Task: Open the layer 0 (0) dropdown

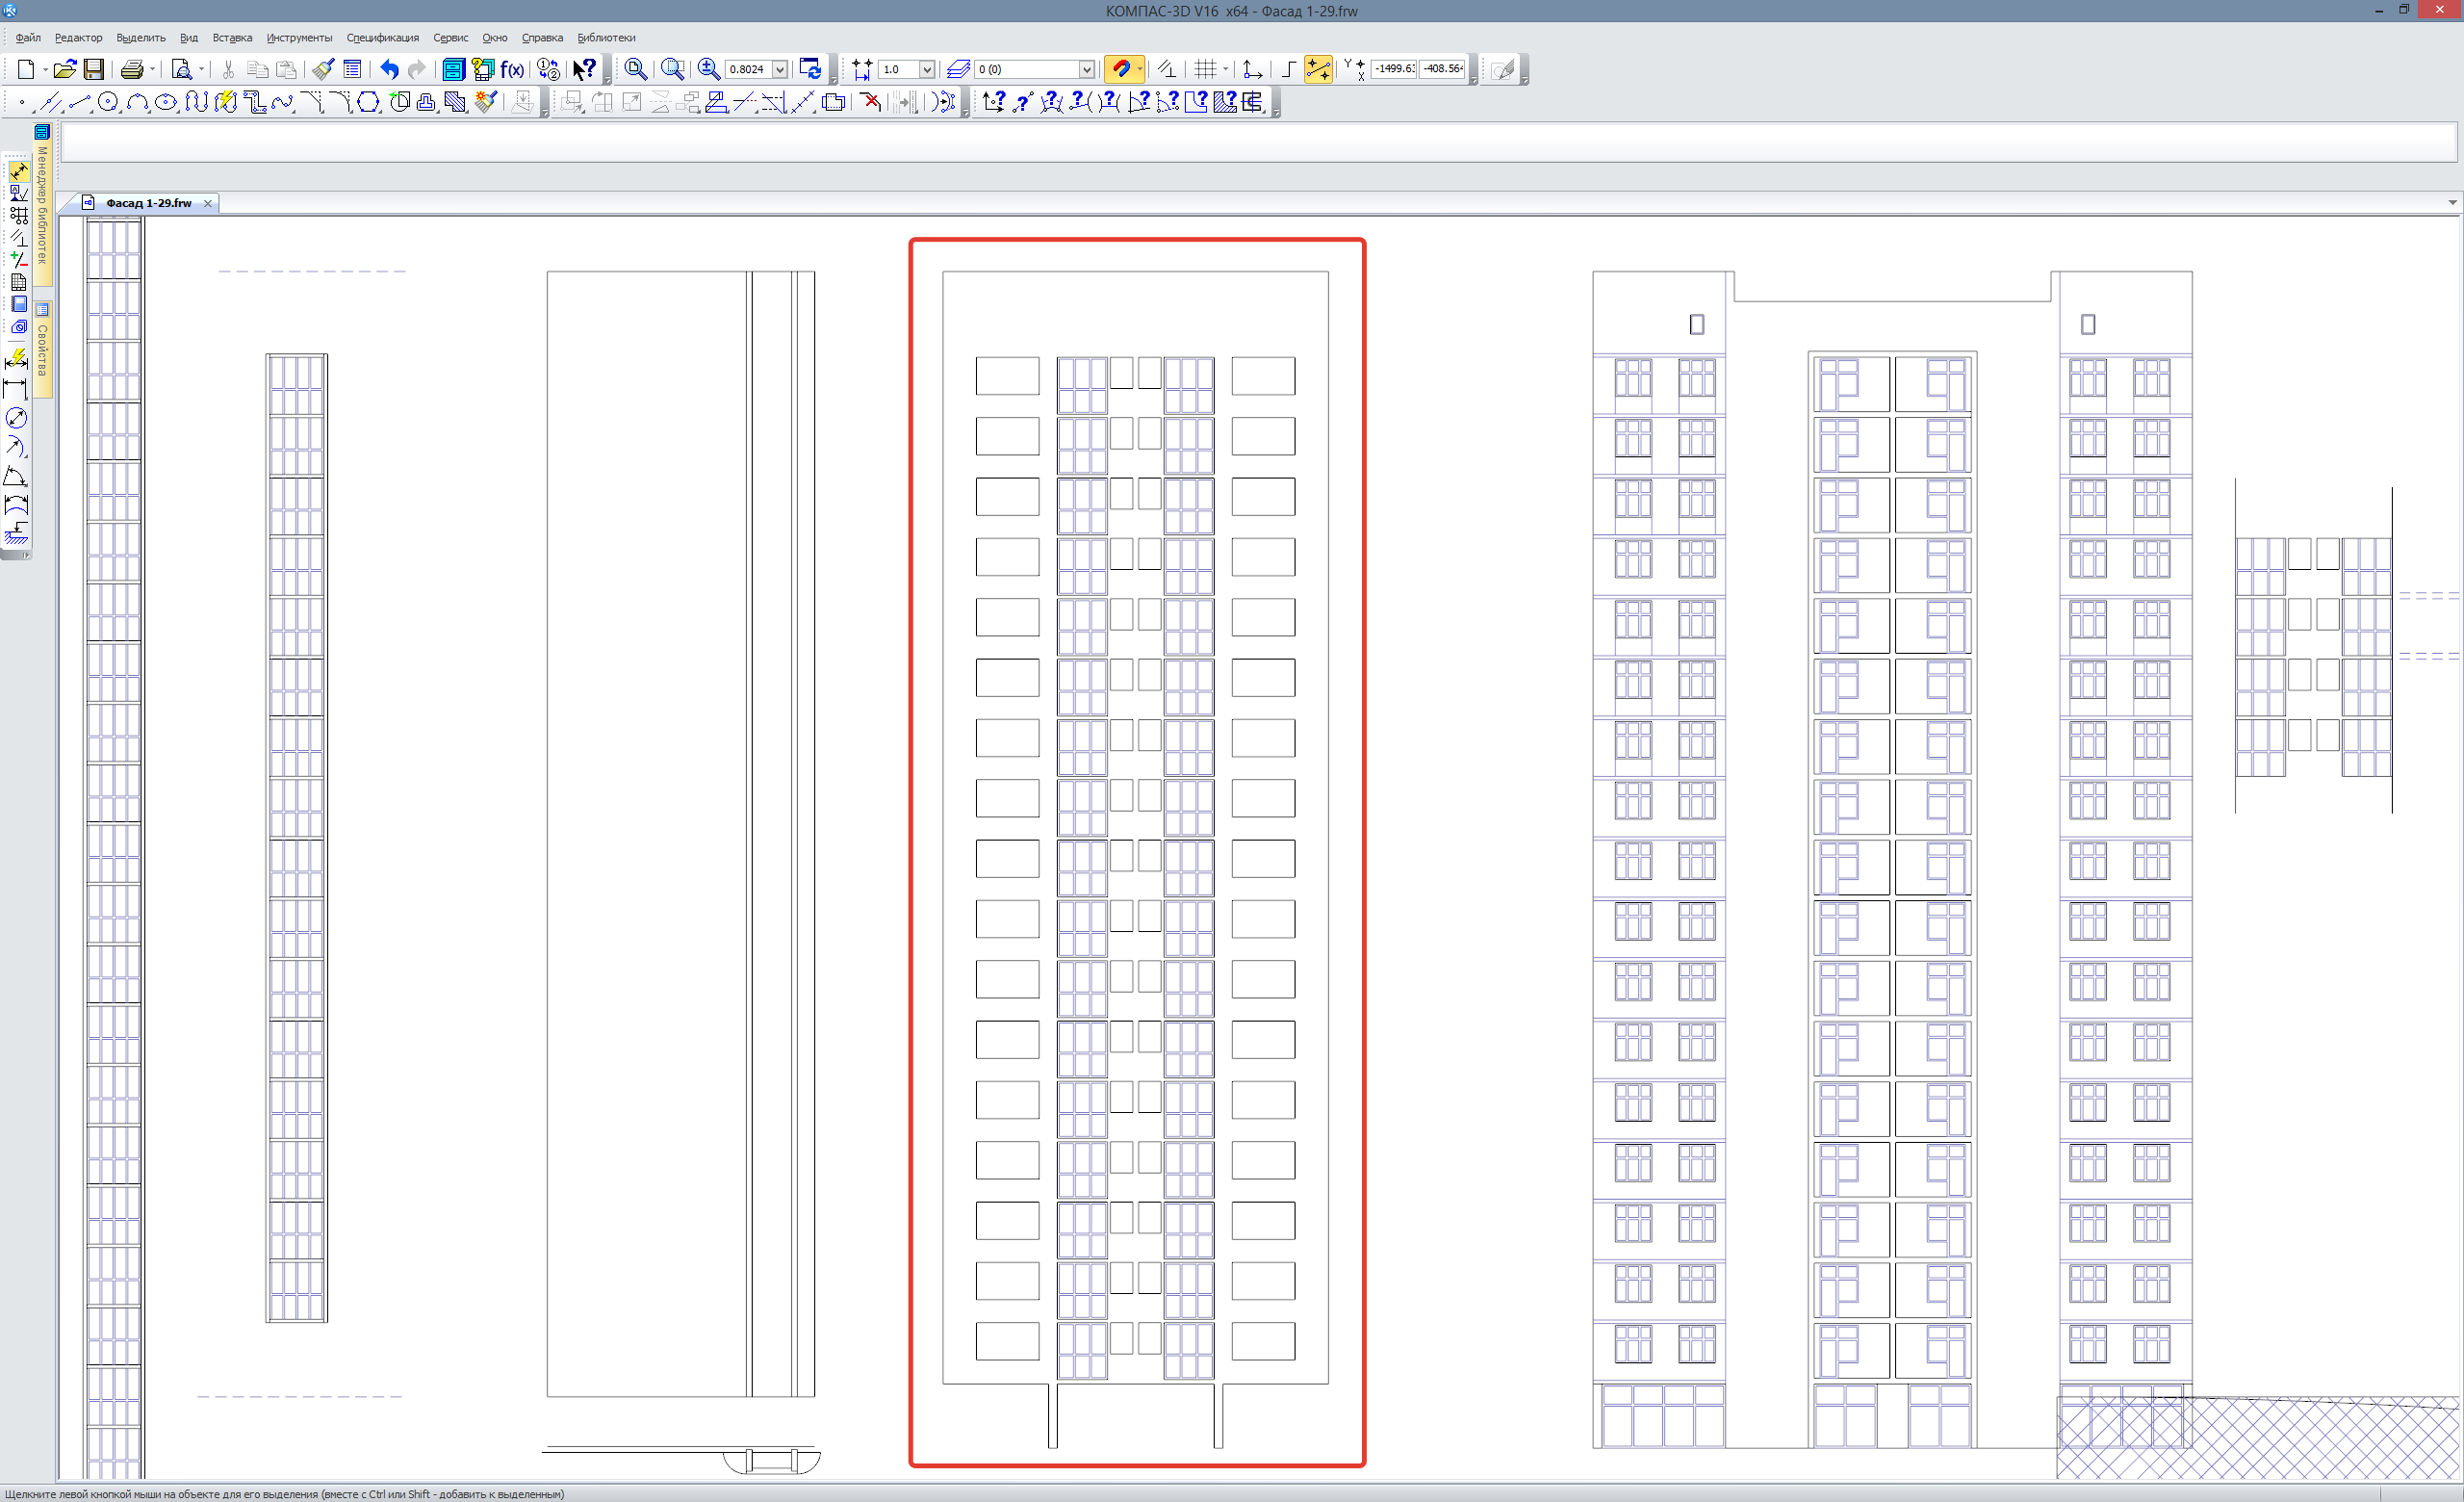Action: [x=1086, y=69]
